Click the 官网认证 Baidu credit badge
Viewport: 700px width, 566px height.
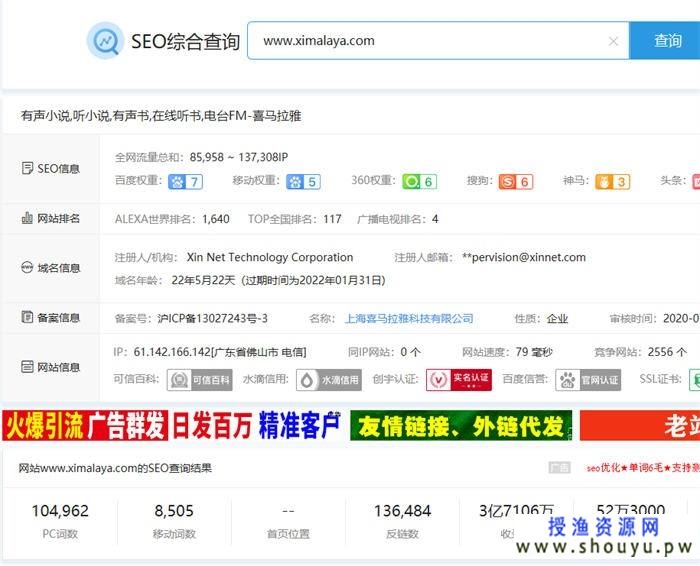tap(589, 380)
